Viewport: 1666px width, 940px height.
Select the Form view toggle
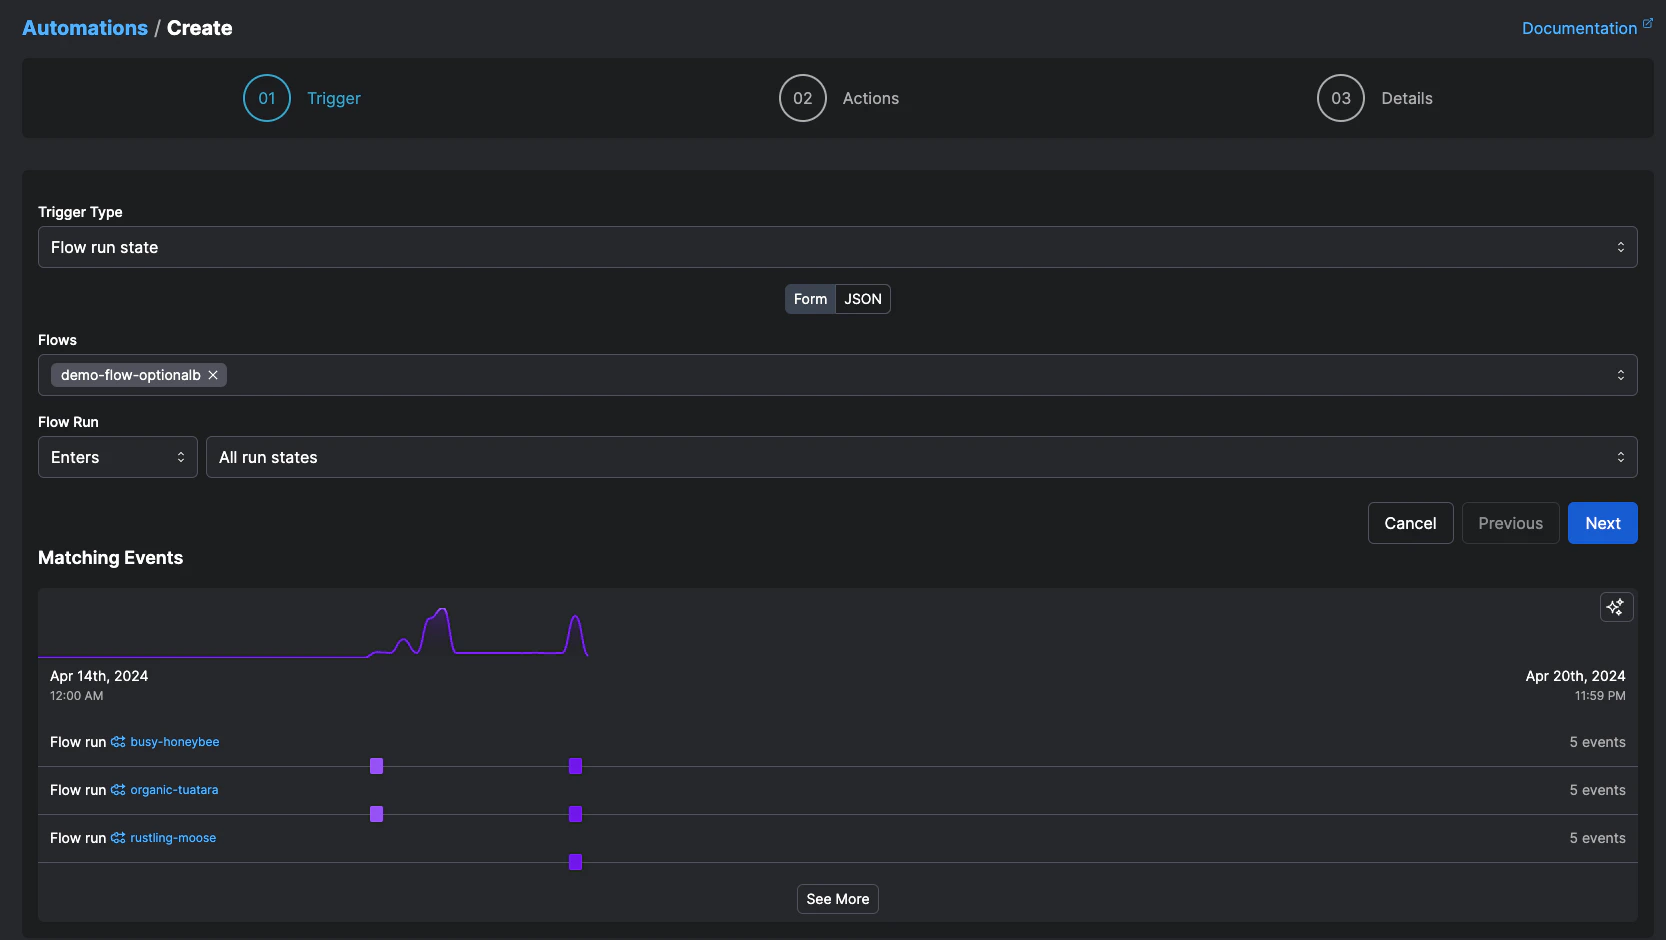[x=810, y=299]
